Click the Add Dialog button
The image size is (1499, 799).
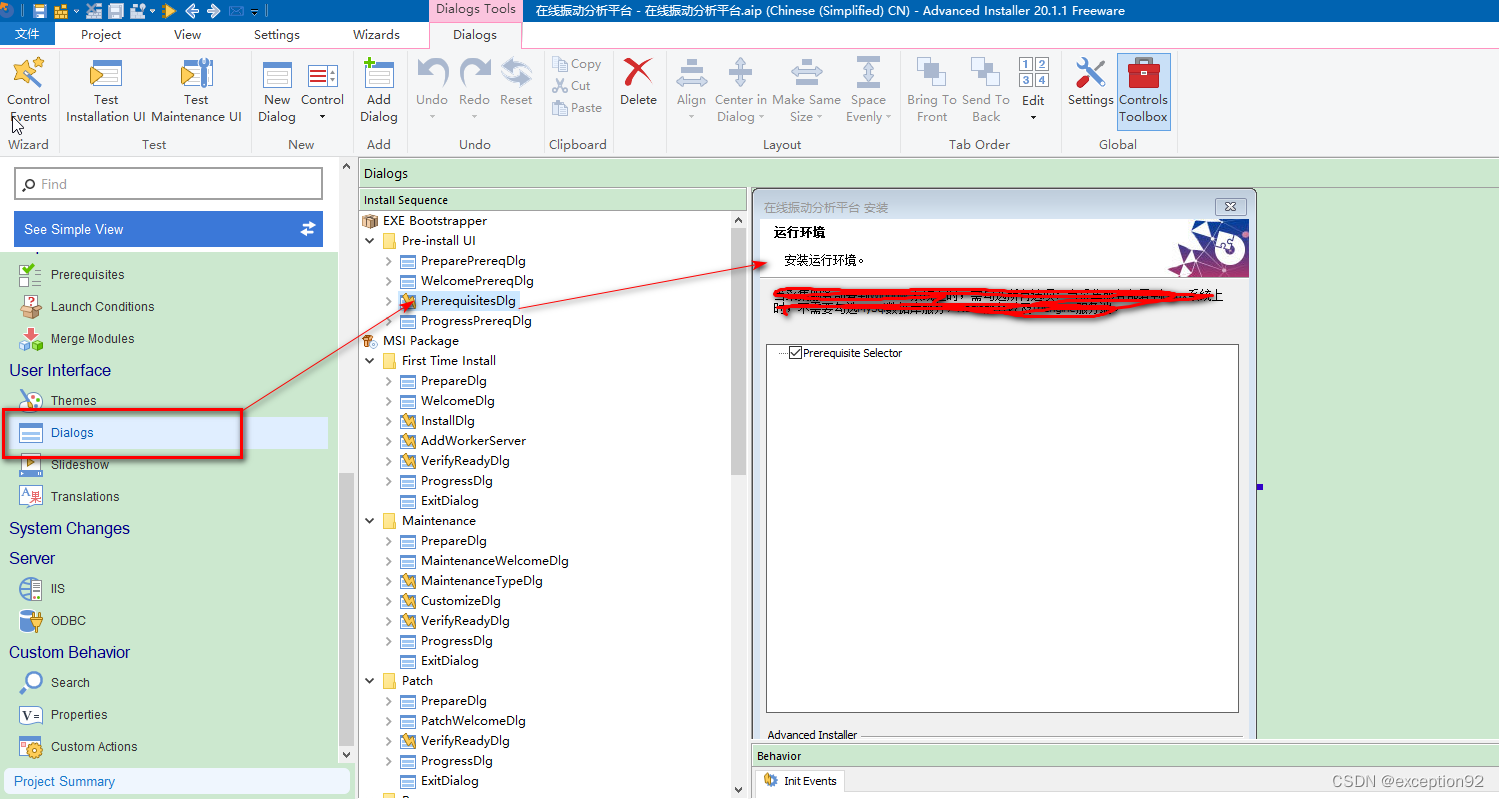pyautogui.click(x=379, y=91)
